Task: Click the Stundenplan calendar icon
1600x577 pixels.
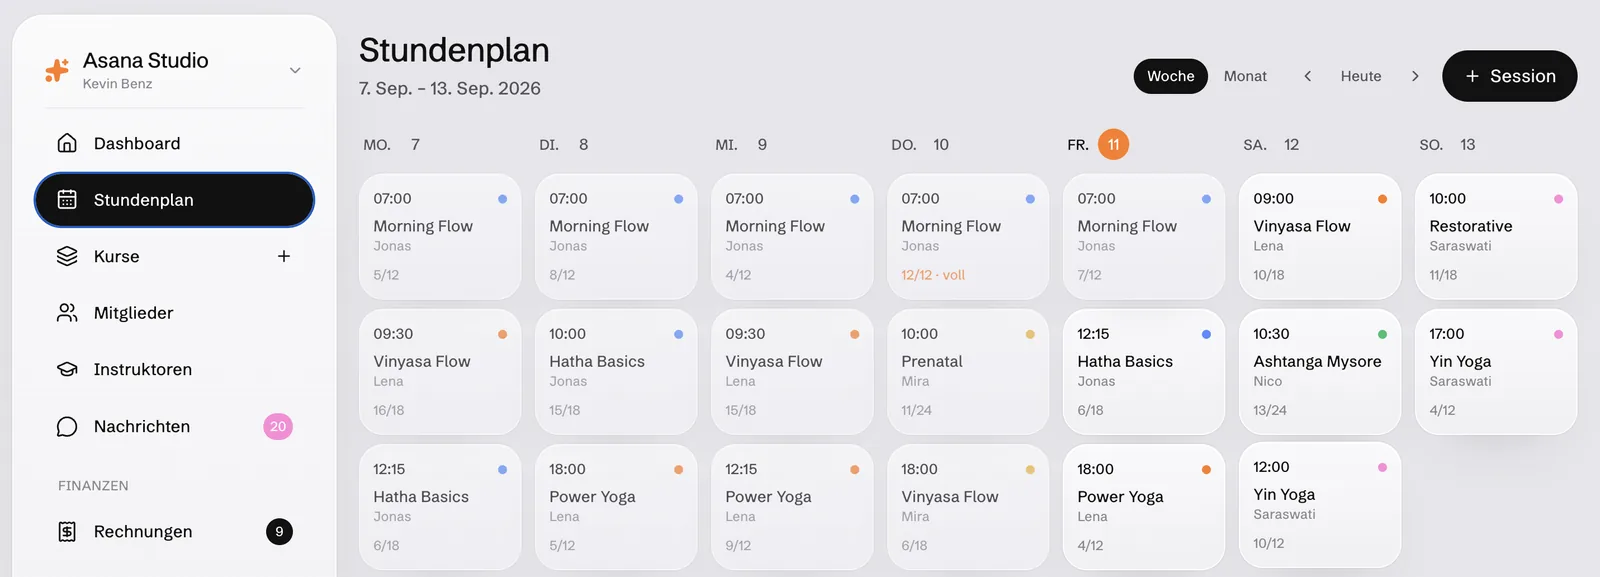Action: (67, 200)
